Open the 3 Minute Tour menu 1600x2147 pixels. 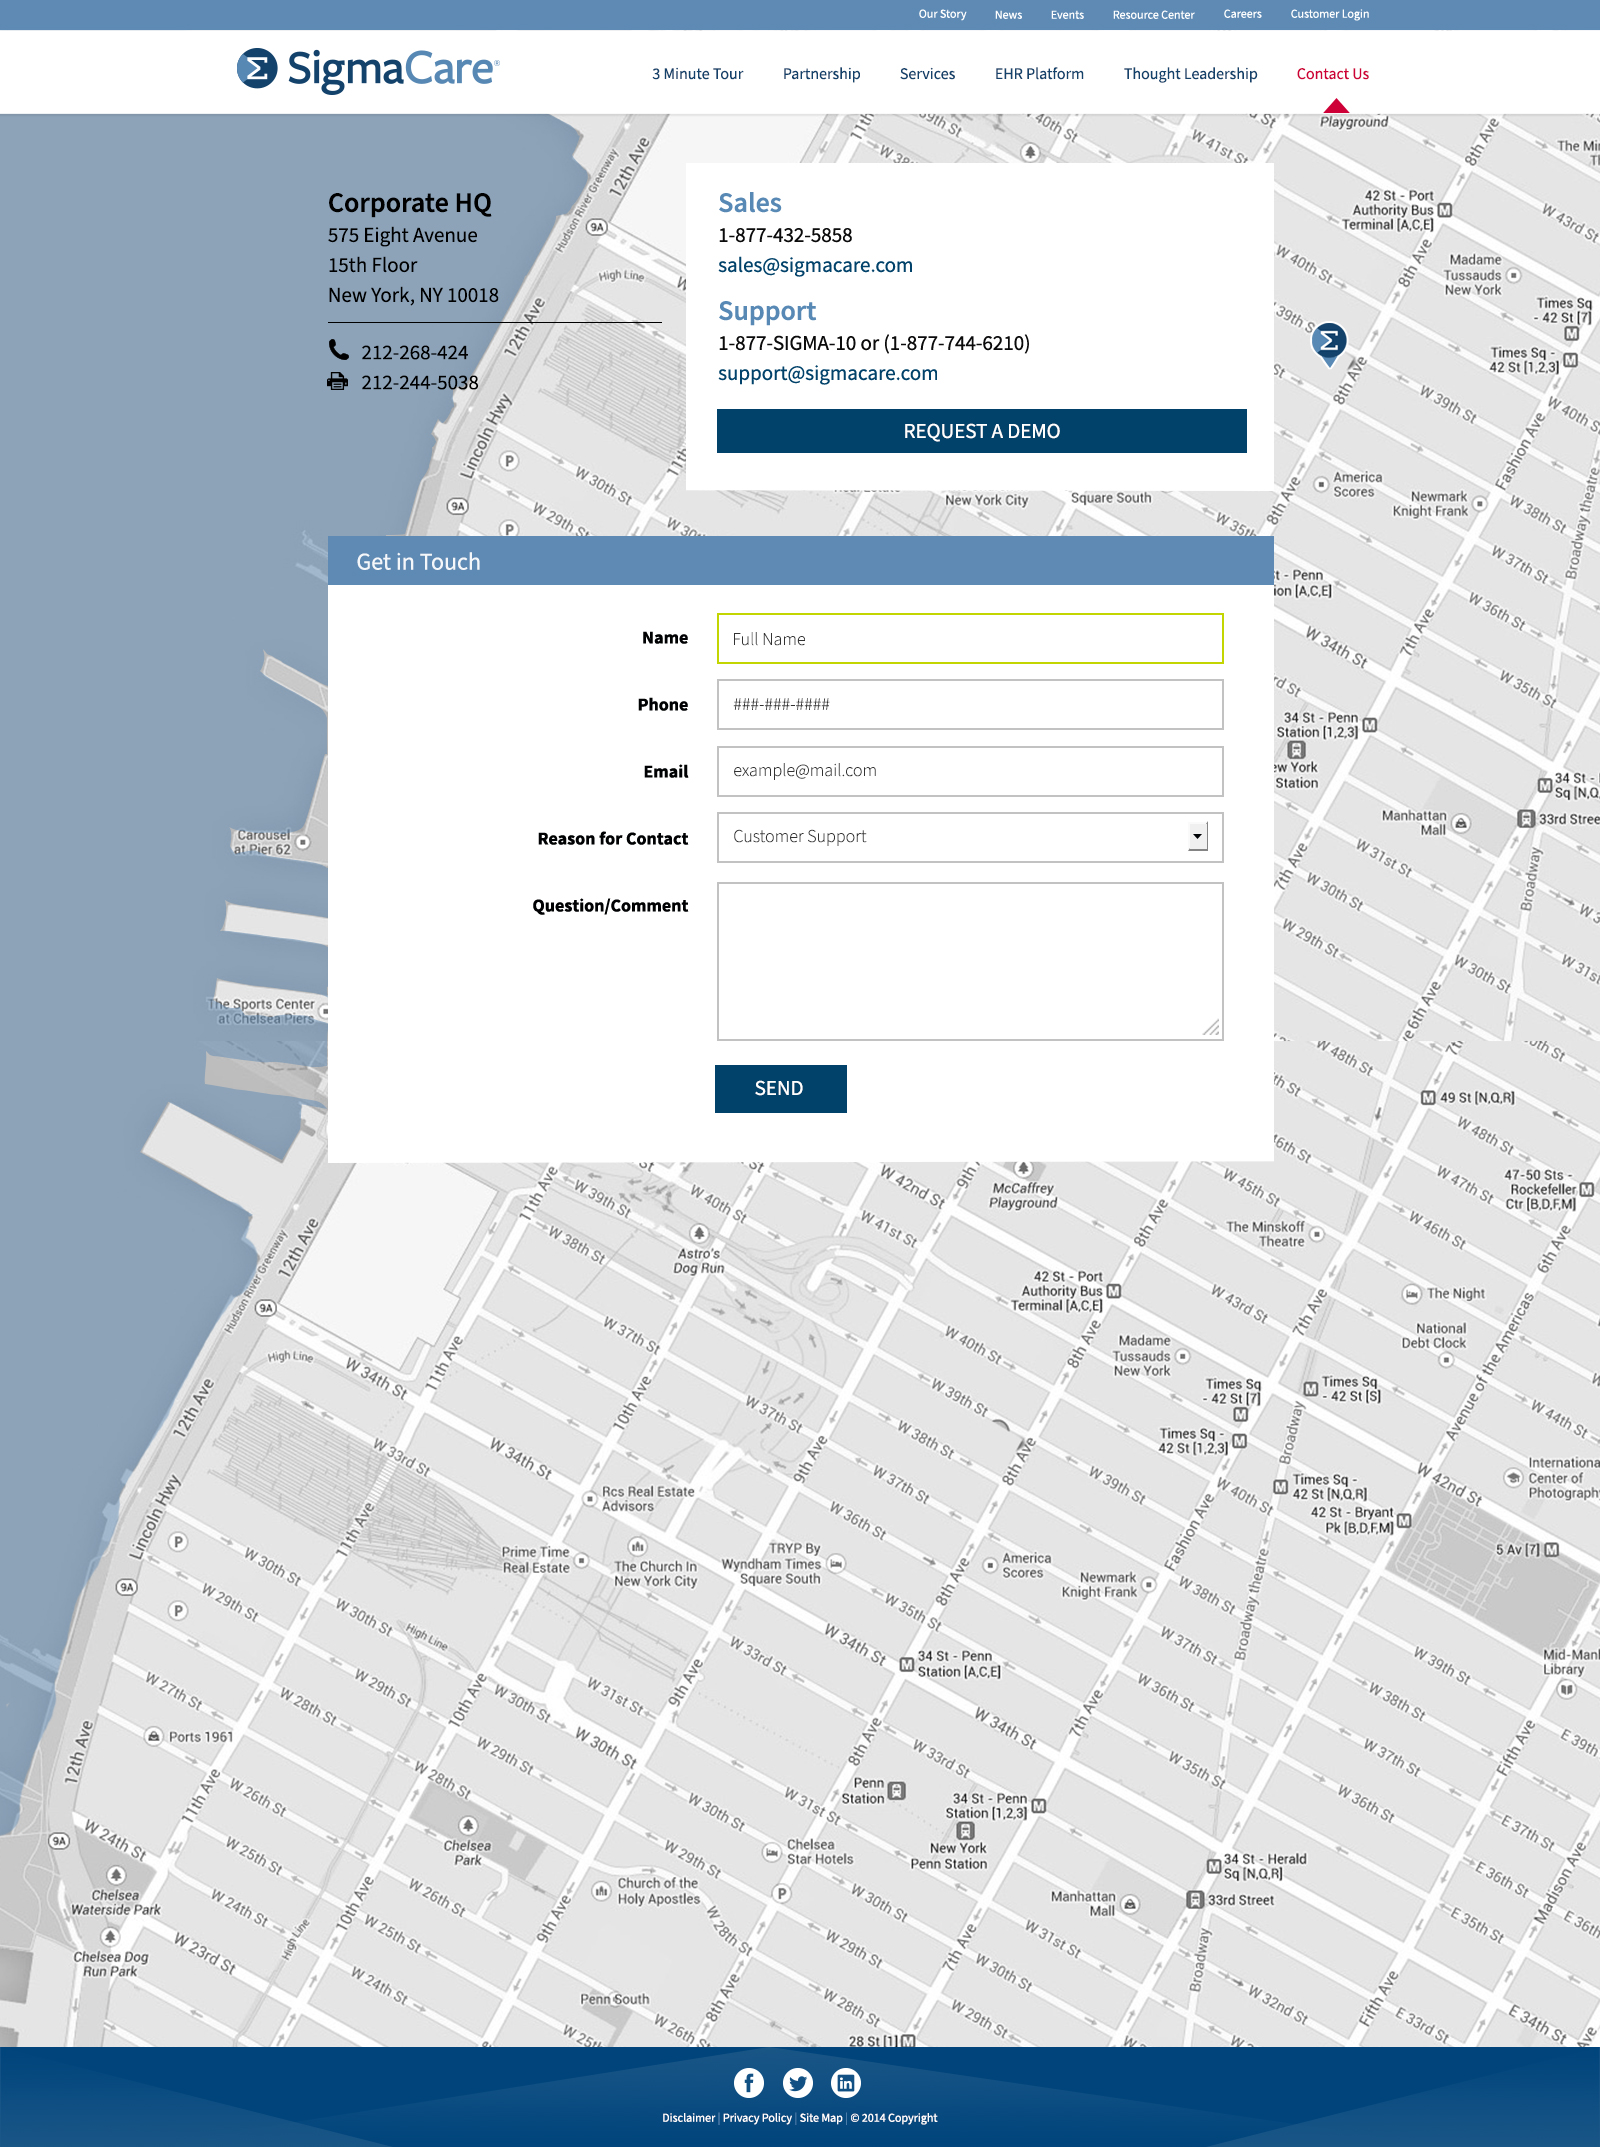coord(697,74)
